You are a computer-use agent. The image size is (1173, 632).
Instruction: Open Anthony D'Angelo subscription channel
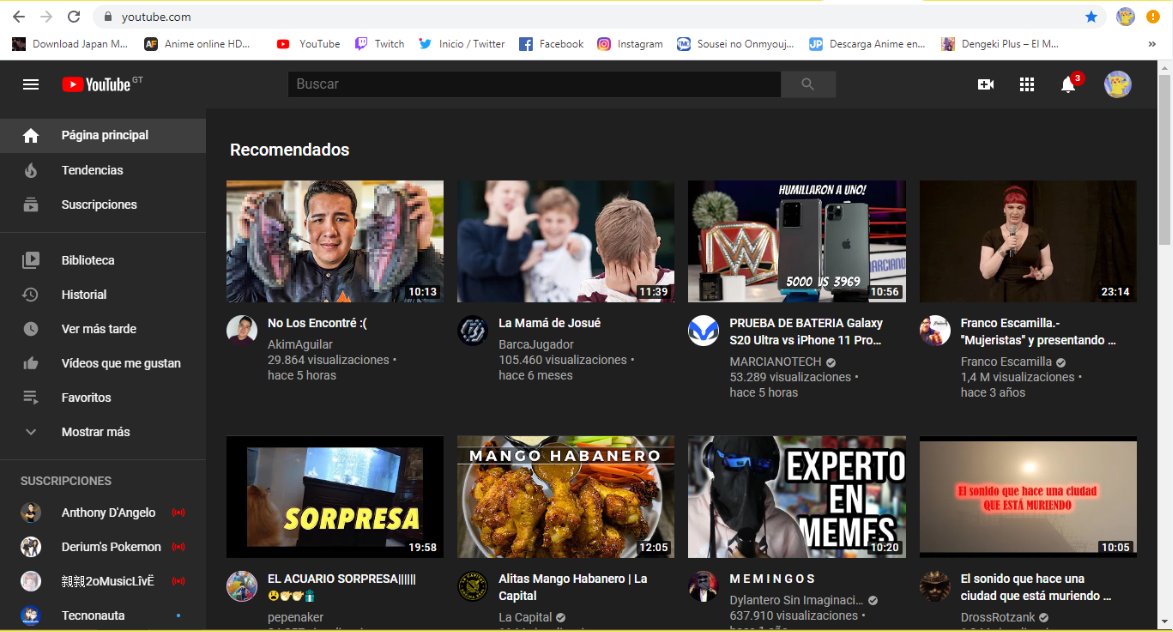[102, 512]
